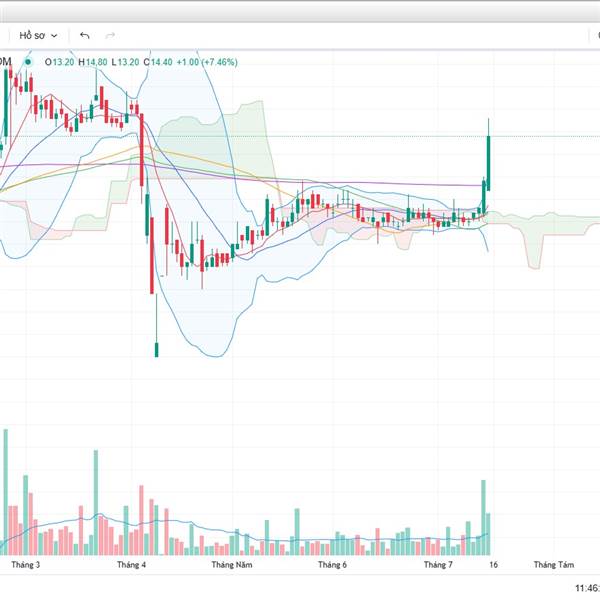Click the Tháng Năm time axis label

232,564
